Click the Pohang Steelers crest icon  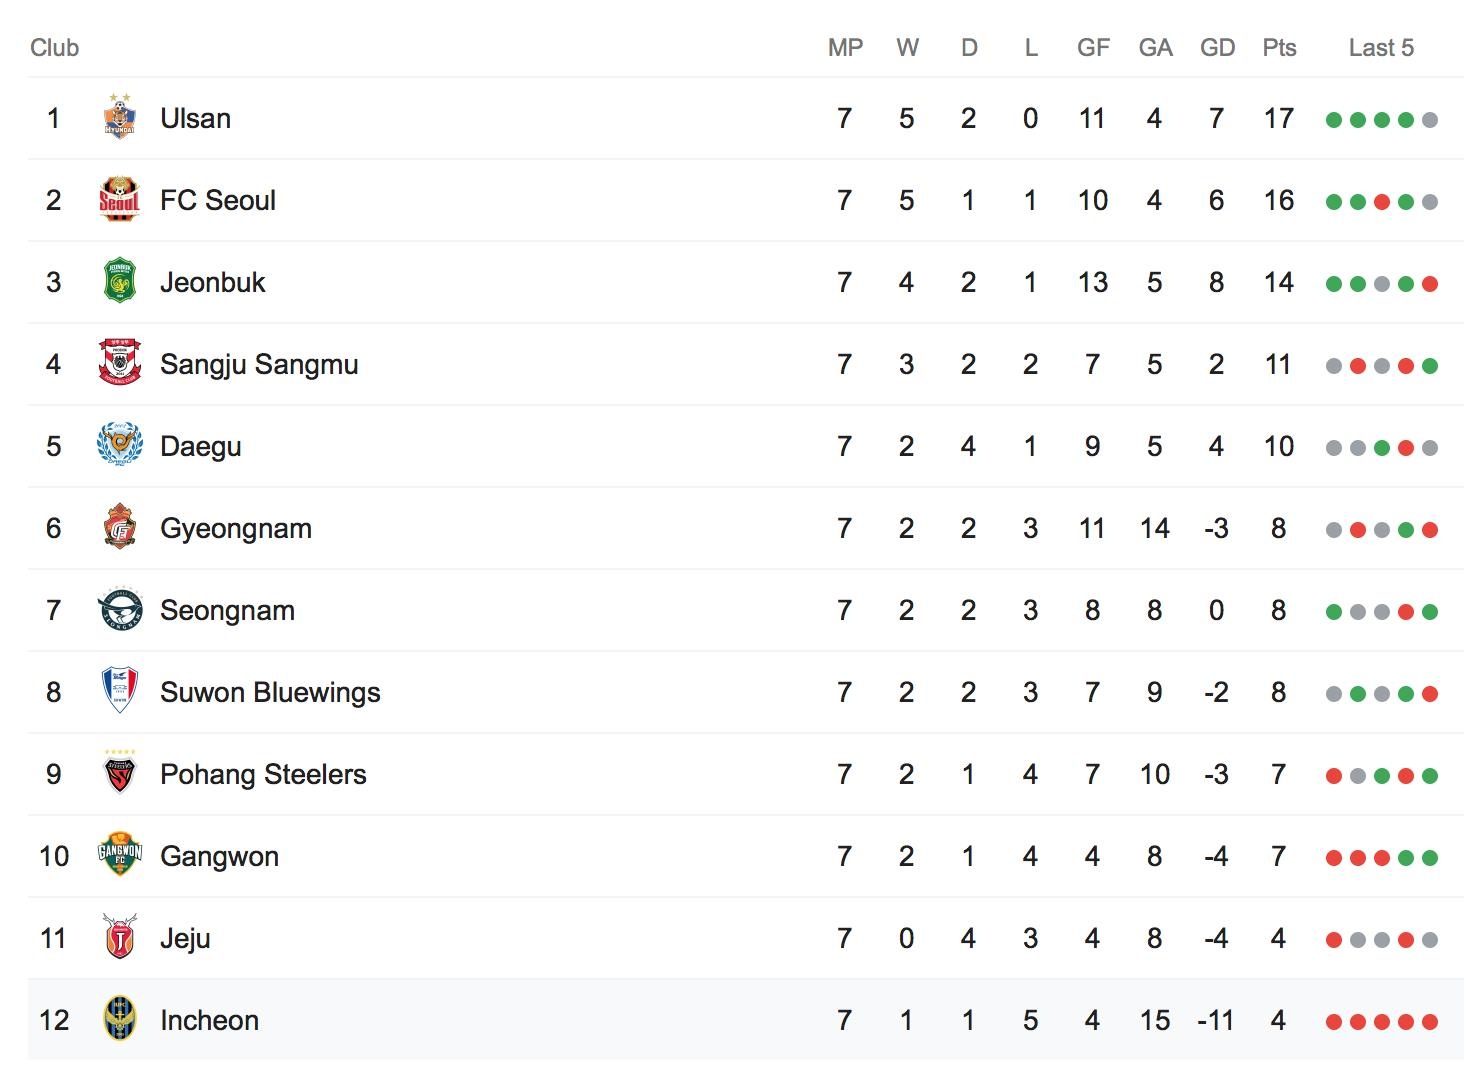tap(120, 773)
